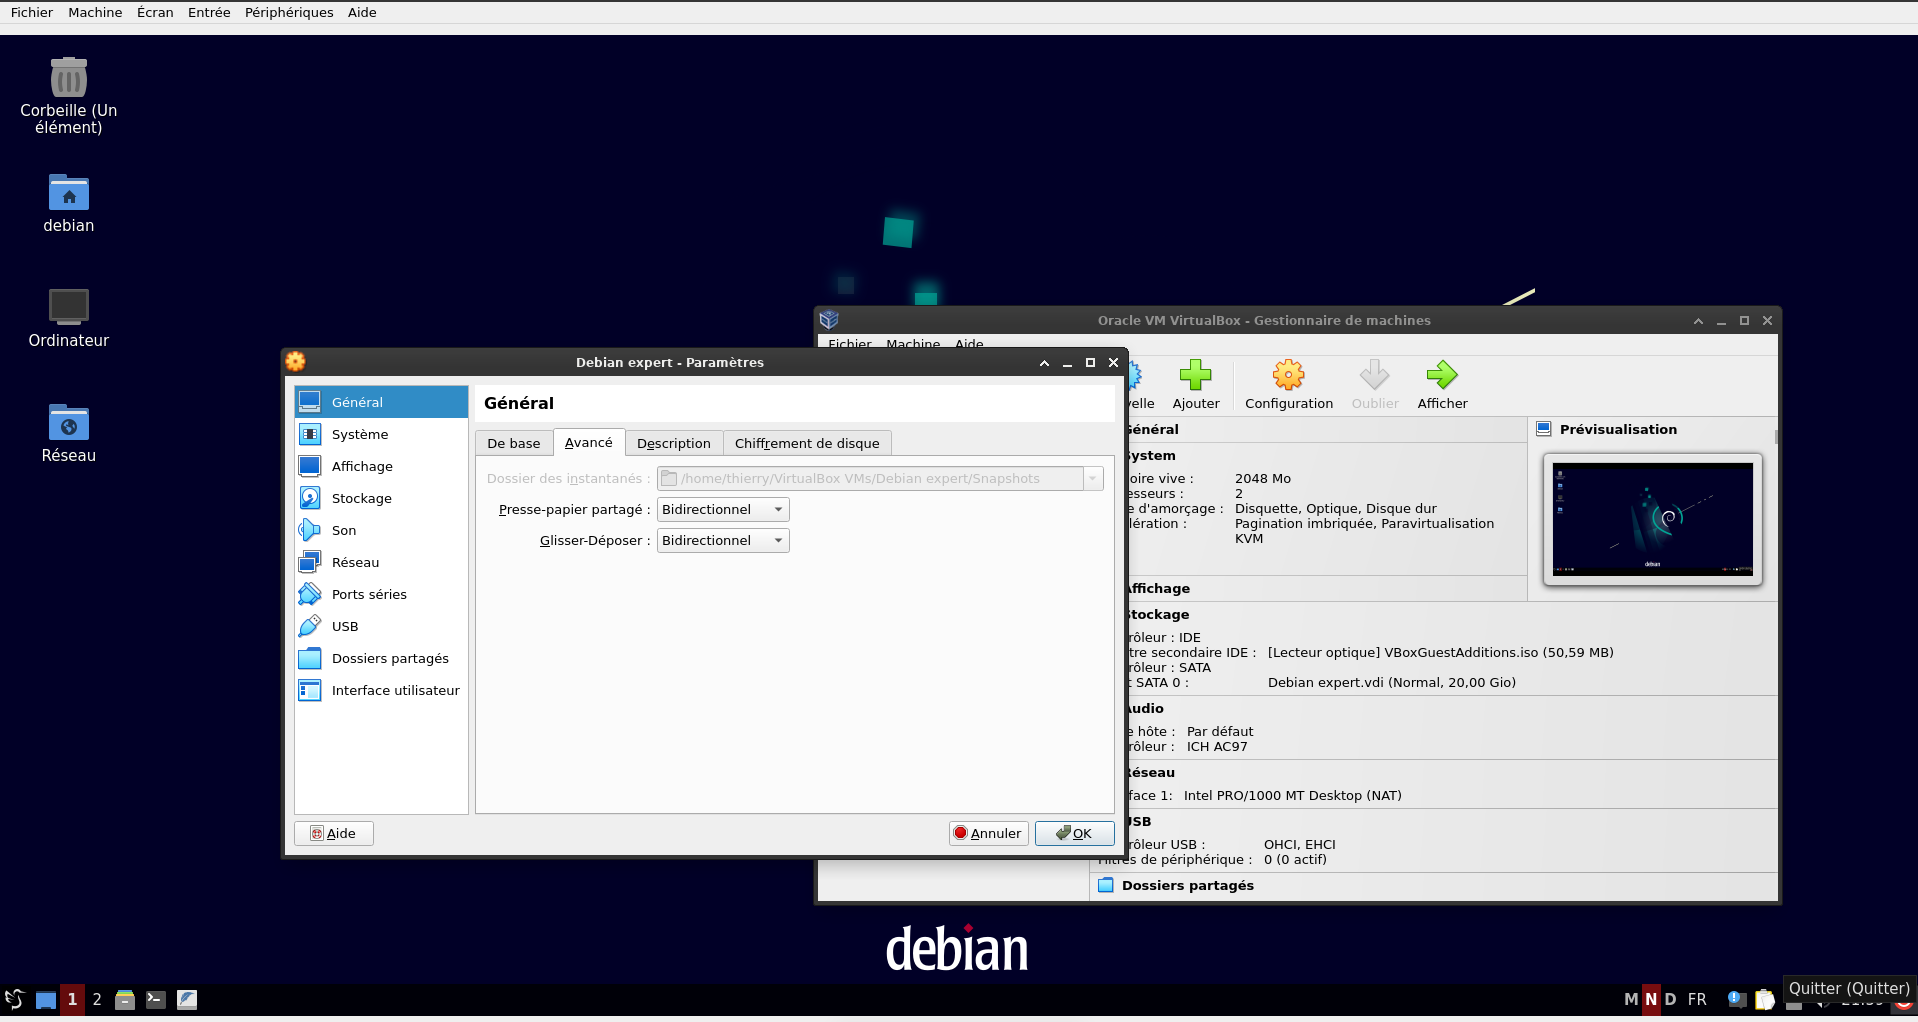Open the top Machine menu of the VM window
Image resolution: width=1918 pixels, height=1022 pixels.
pyautogui.click(x=95, y=12)
